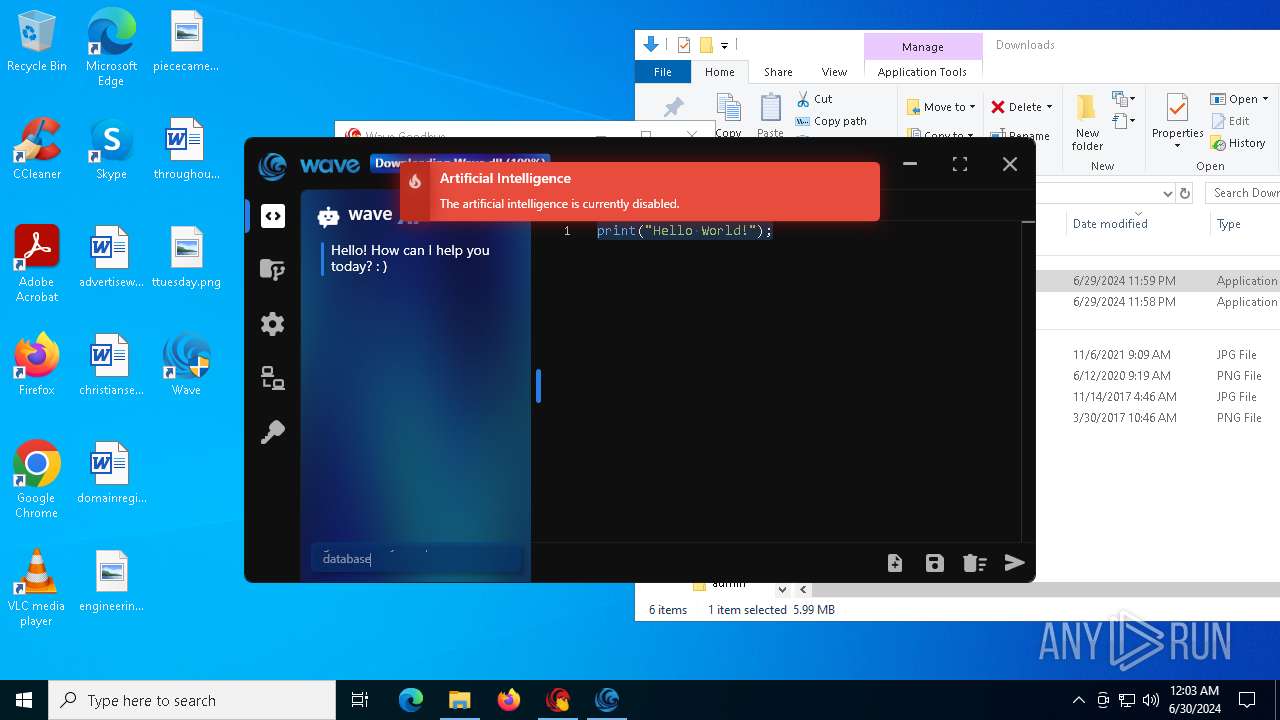Click the save script icon in Wave editor
This screenshot has height=720, width=1280.
935,563
